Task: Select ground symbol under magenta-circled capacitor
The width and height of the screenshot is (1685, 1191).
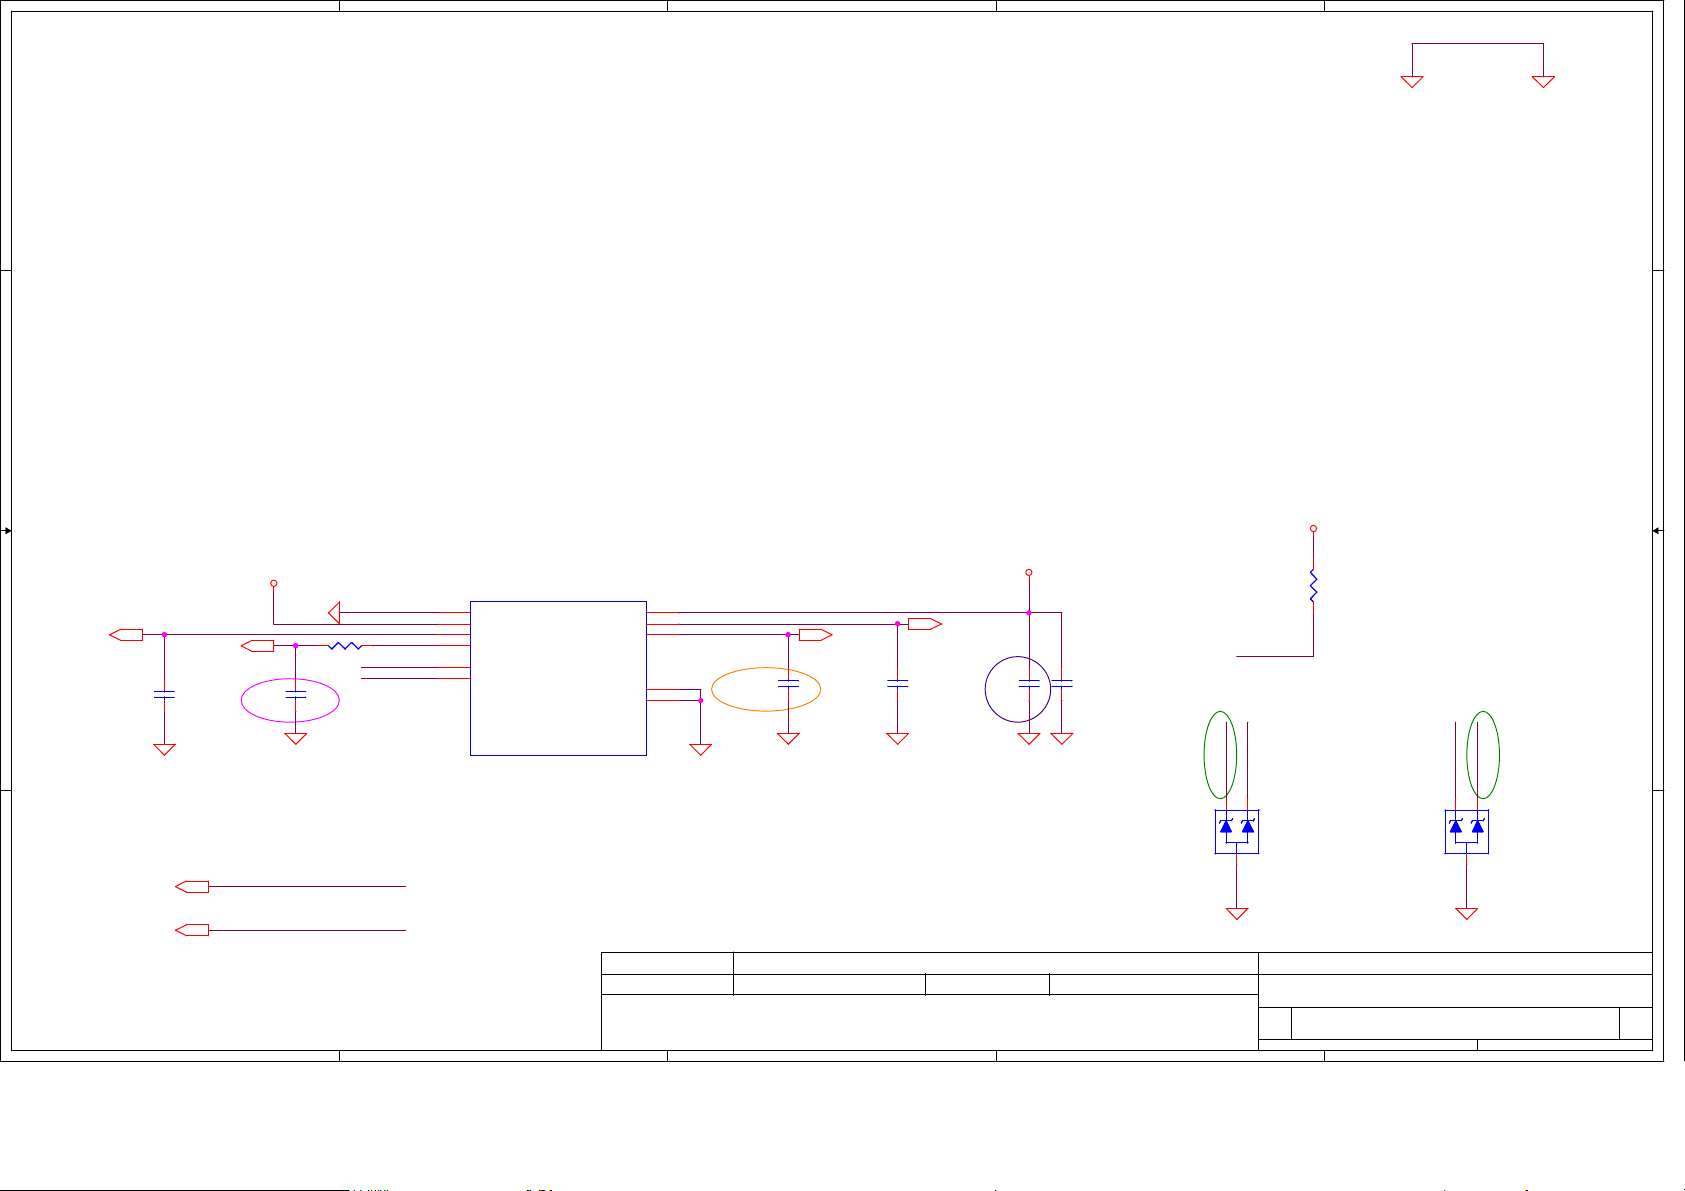Action: pyautogui.click(x=295, y=739)
